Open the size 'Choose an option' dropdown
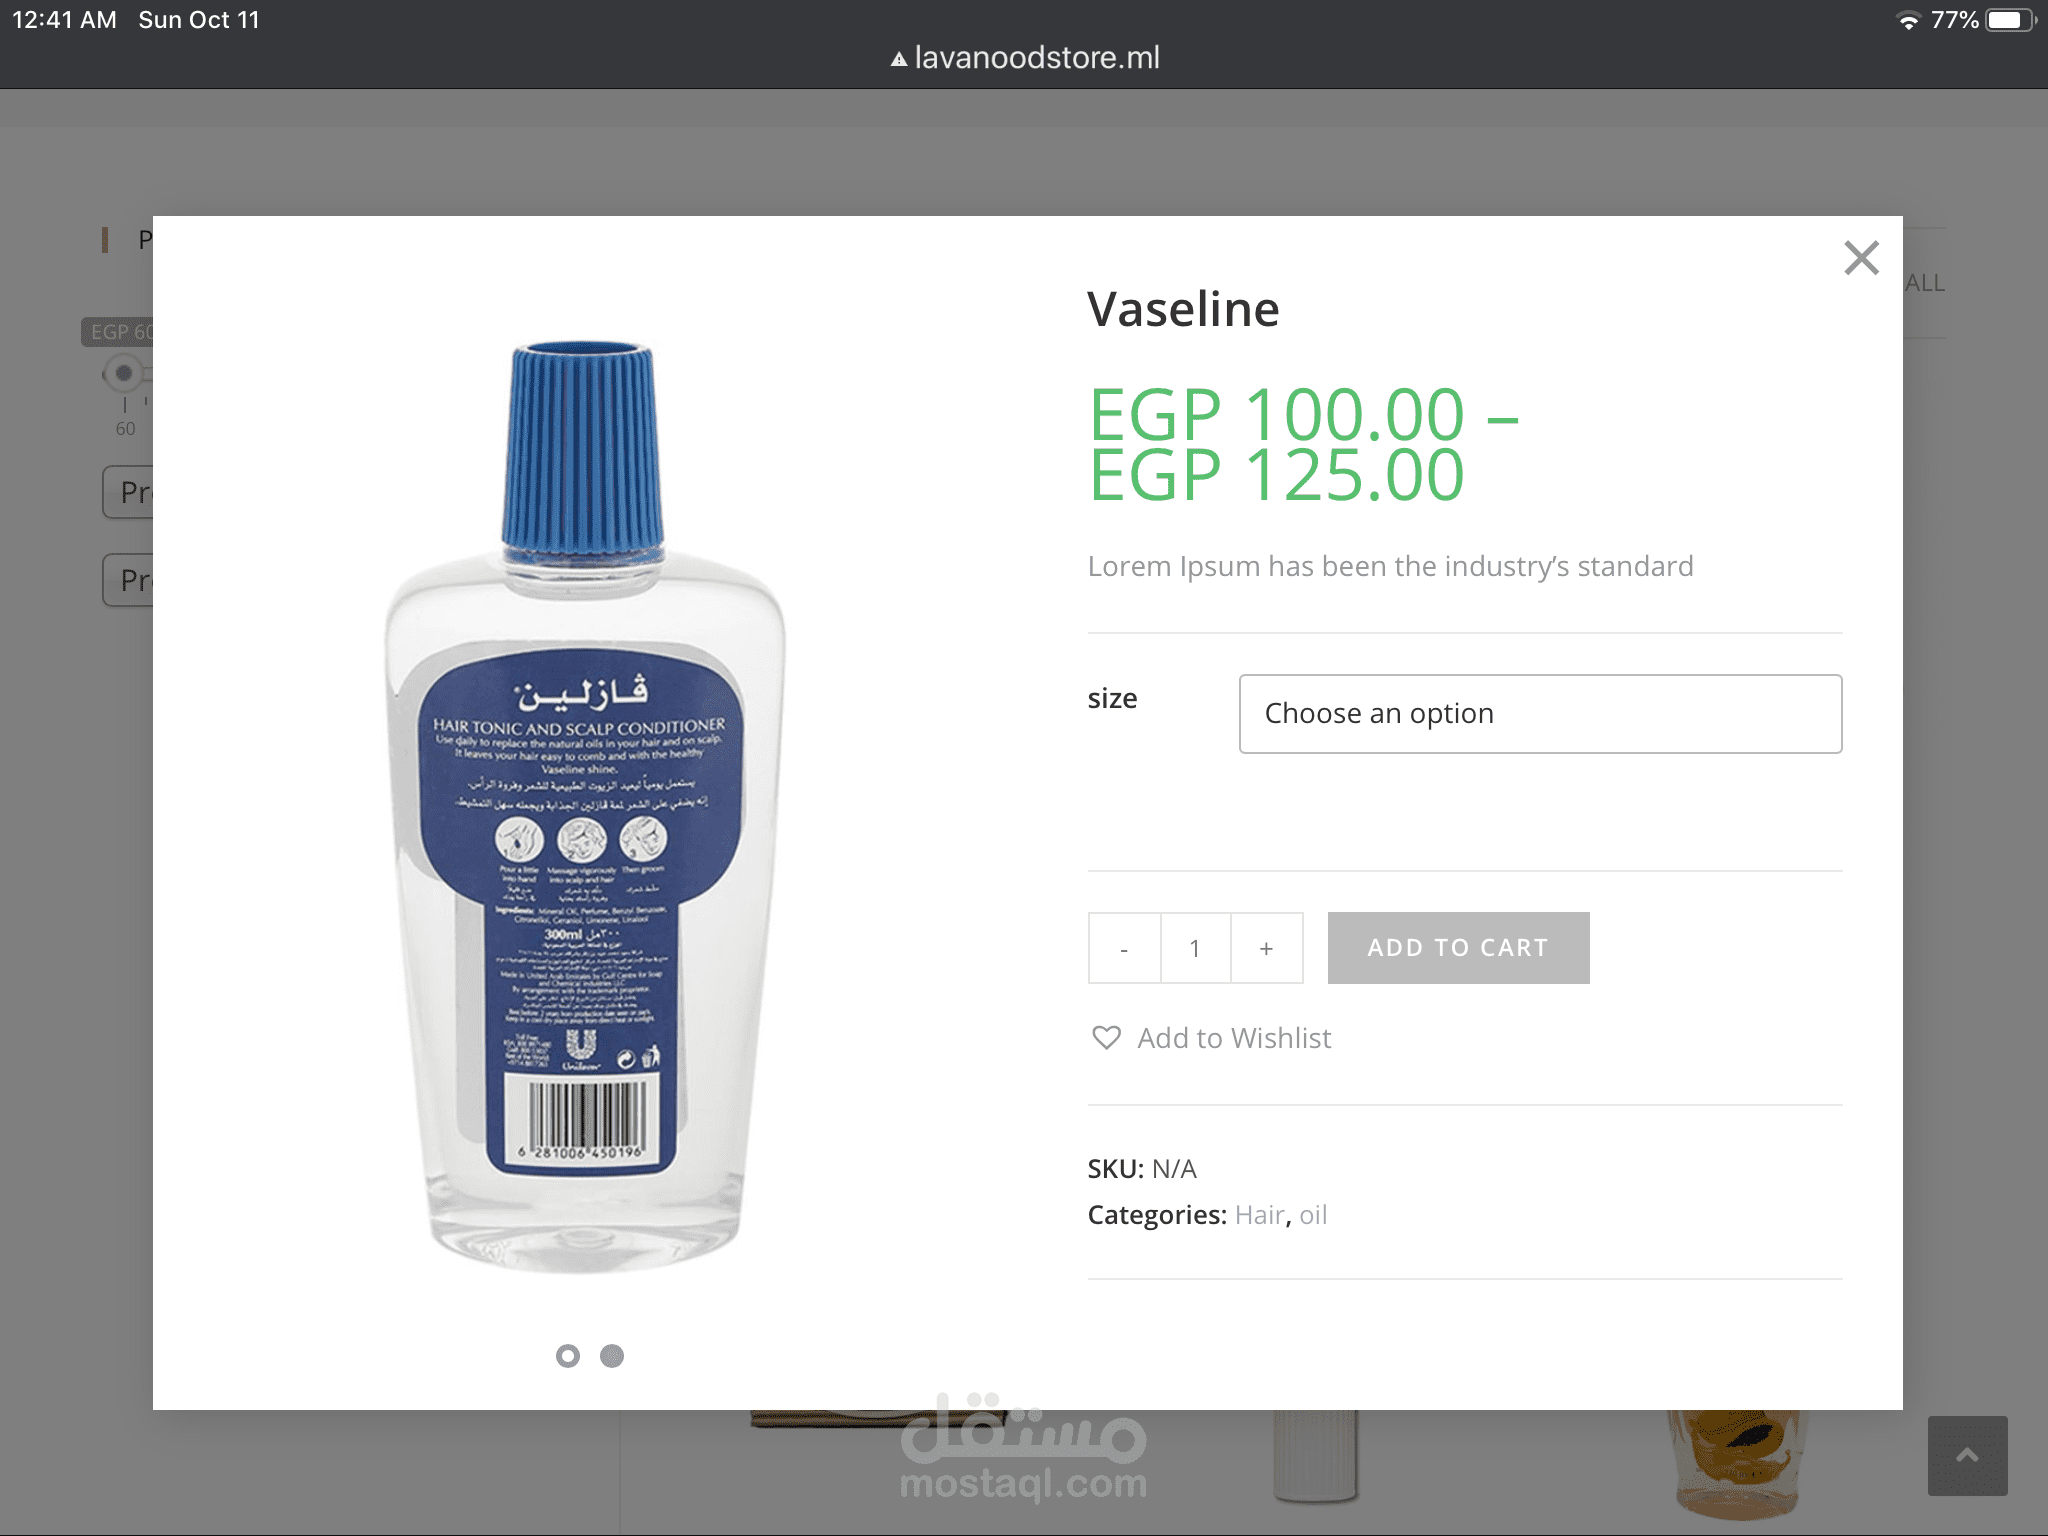This screenshot has height=1536, width=2048. pyautogui.click(x=1540, y=714)
